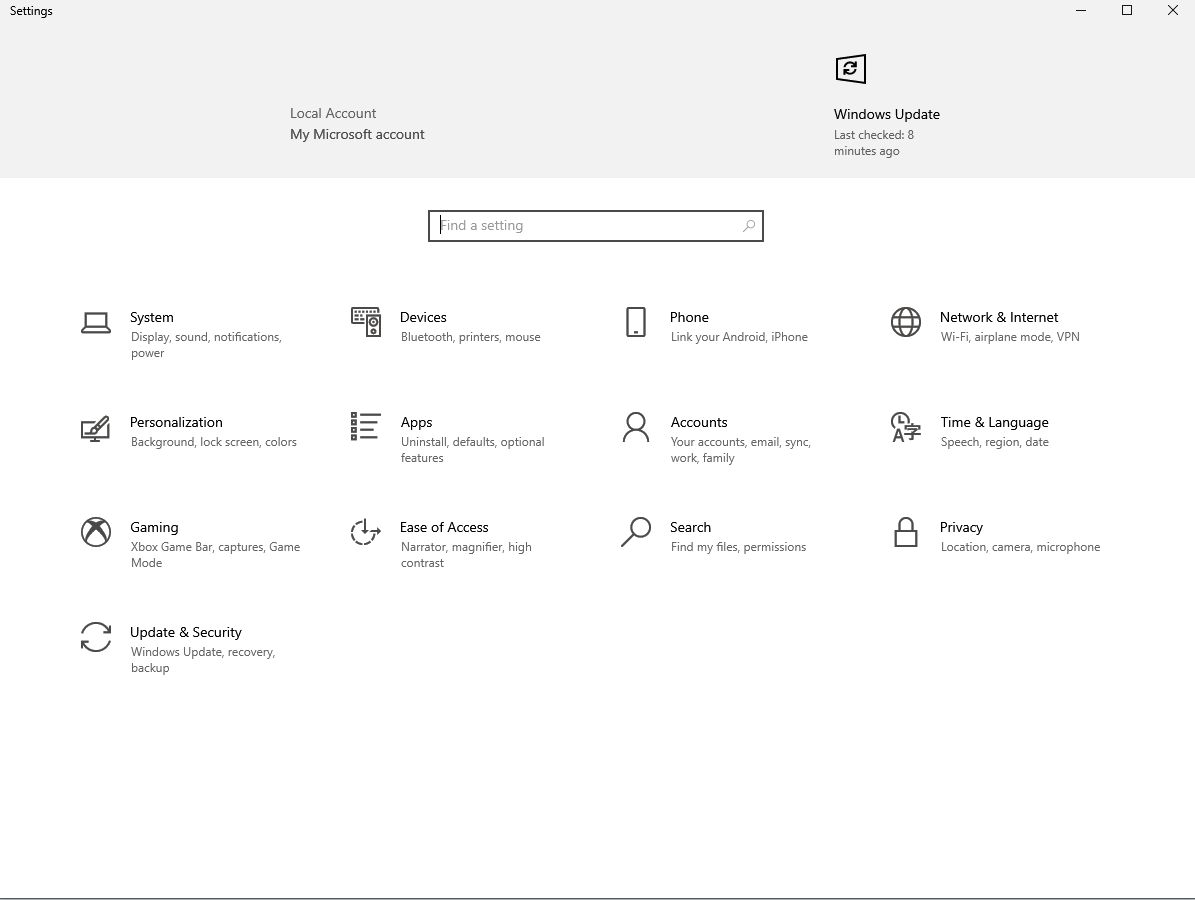Click the Time & Language icon
Viewport: 1195px width, 900px height.
pos(905,428)
